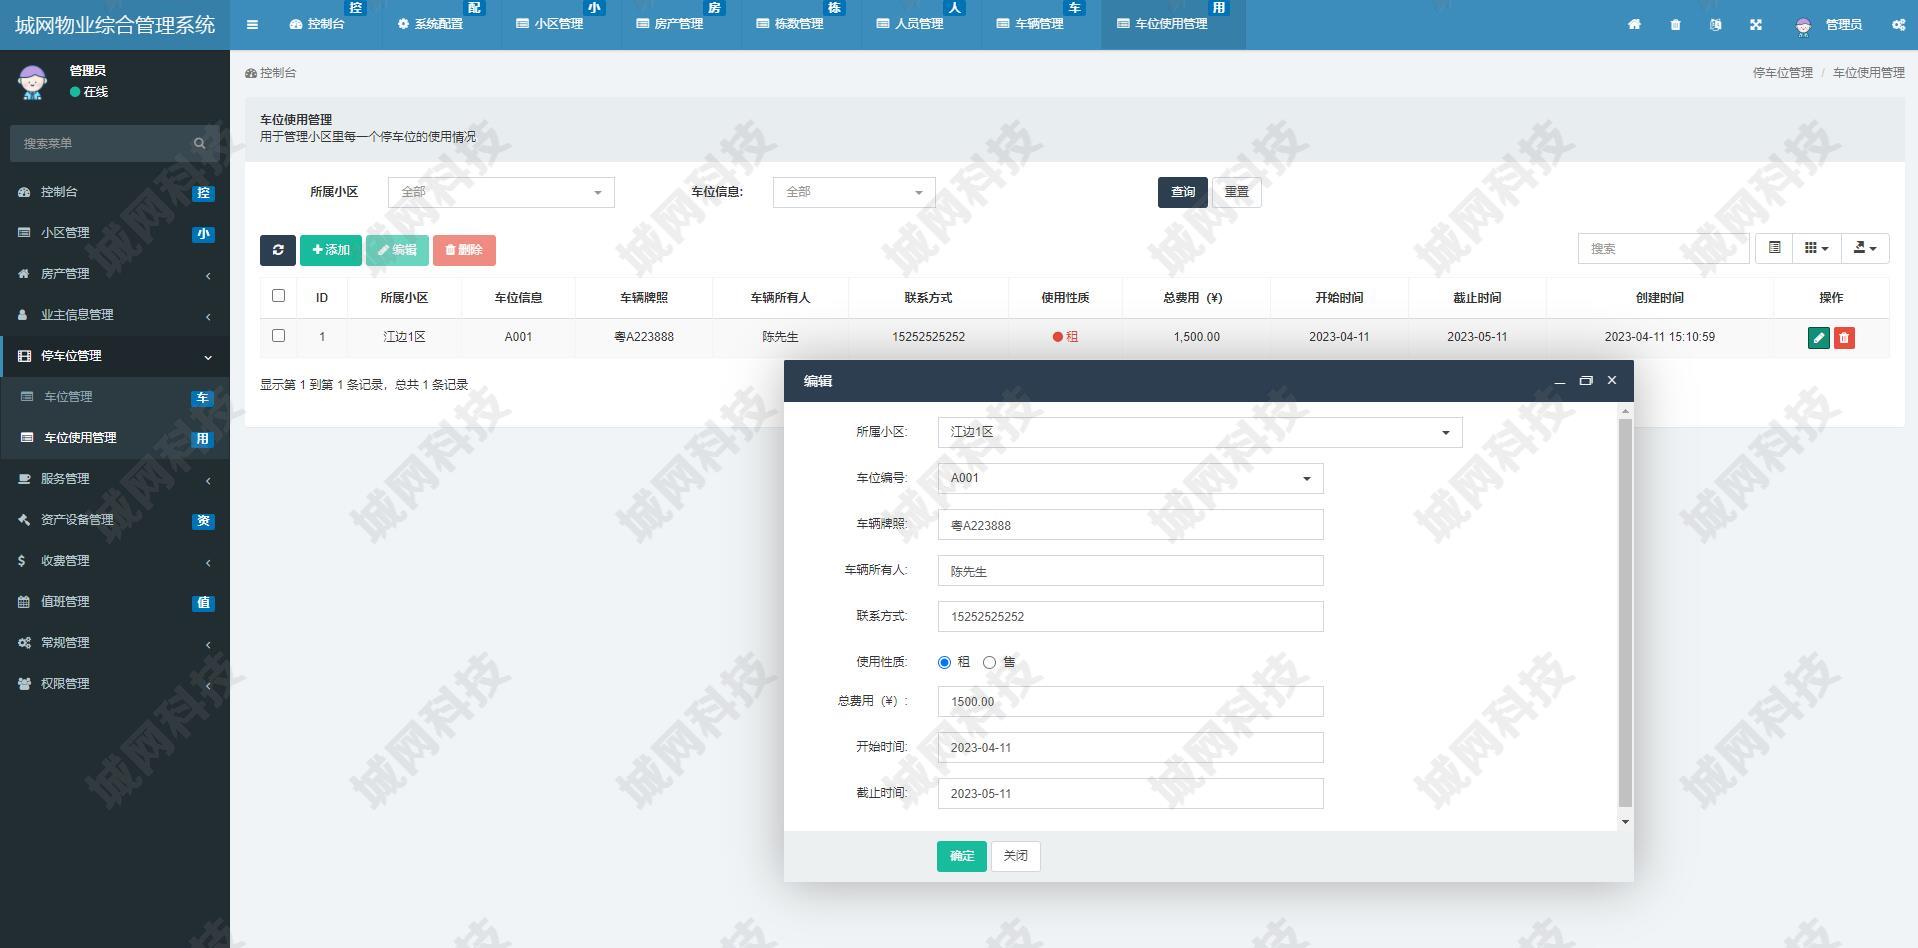Open the export data dropdown
Screen dimensions: 1918x948
click(1865, 248)
